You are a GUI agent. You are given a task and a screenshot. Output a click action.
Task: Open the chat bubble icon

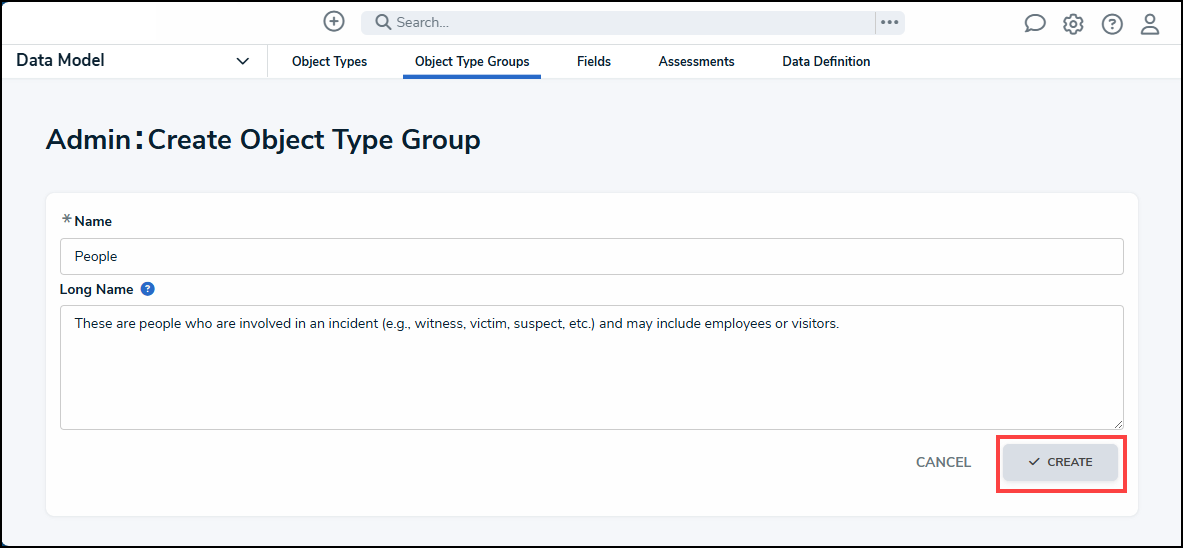pyautogui.click(x=1035, y=24)
